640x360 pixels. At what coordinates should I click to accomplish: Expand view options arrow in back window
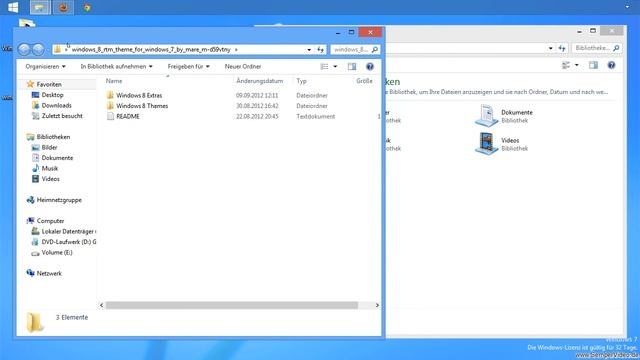[577, 65]
